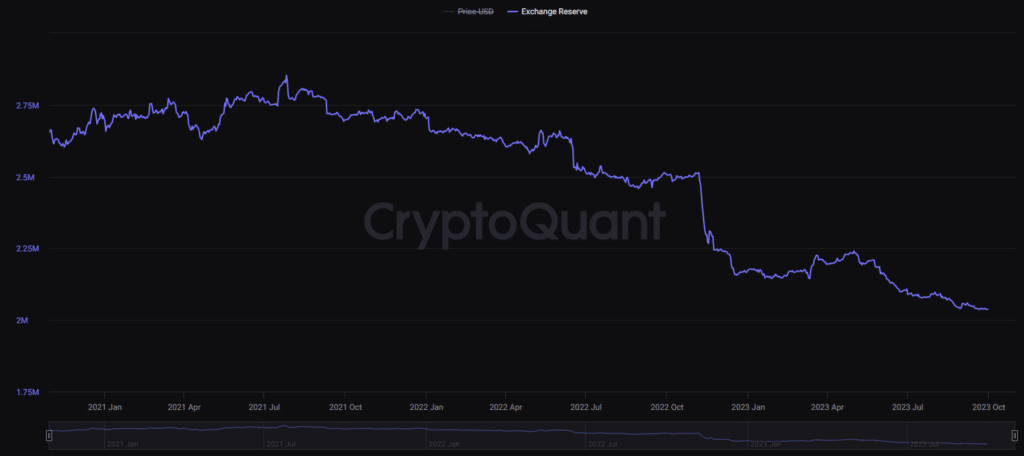Image resolution: width=1024 pixels, height=456 pixels.
Task: Click the 2021 Jan label on main x-axis
Action: click(x=104, y=406)
